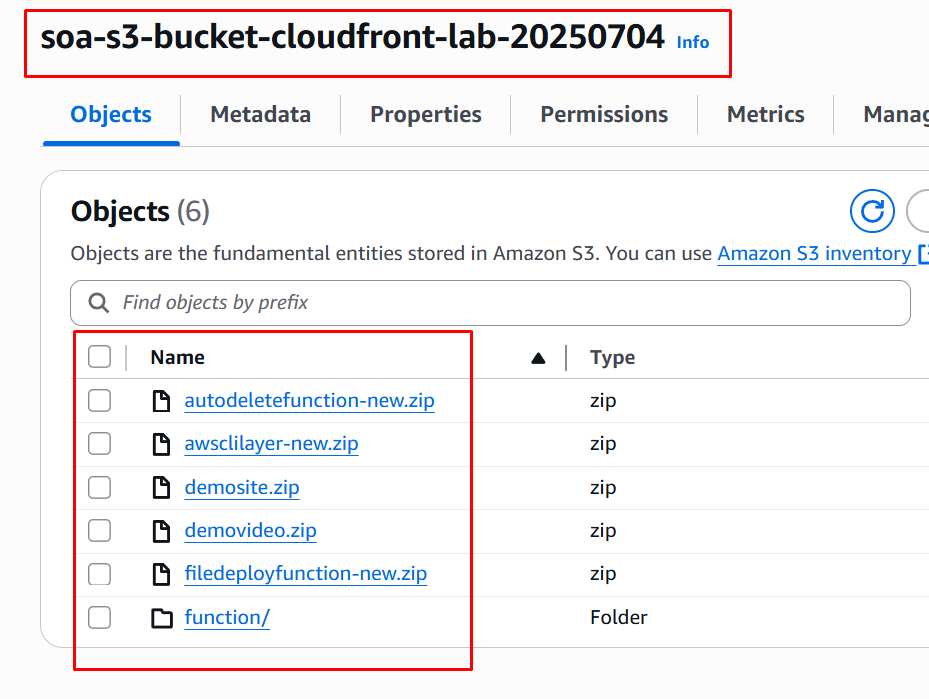This screenshot has width=929, height=699.
Task: Open the Permissions tab
Action: (604, 115)
